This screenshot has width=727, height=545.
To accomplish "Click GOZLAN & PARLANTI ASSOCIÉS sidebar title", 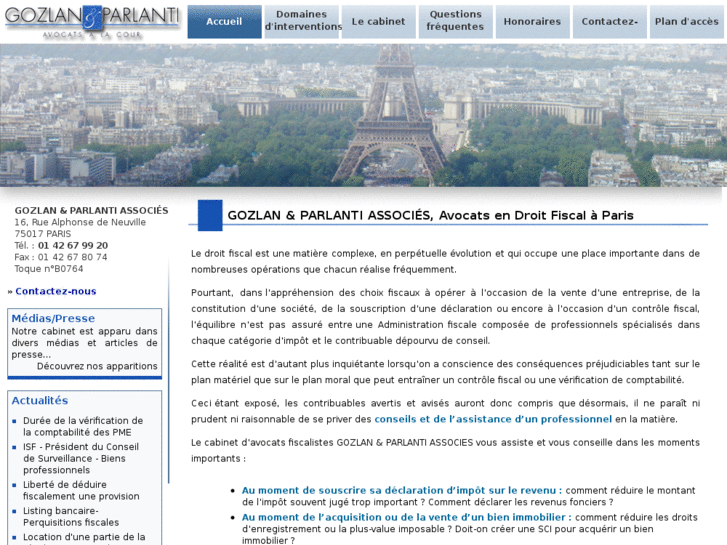I will [91, 211].
